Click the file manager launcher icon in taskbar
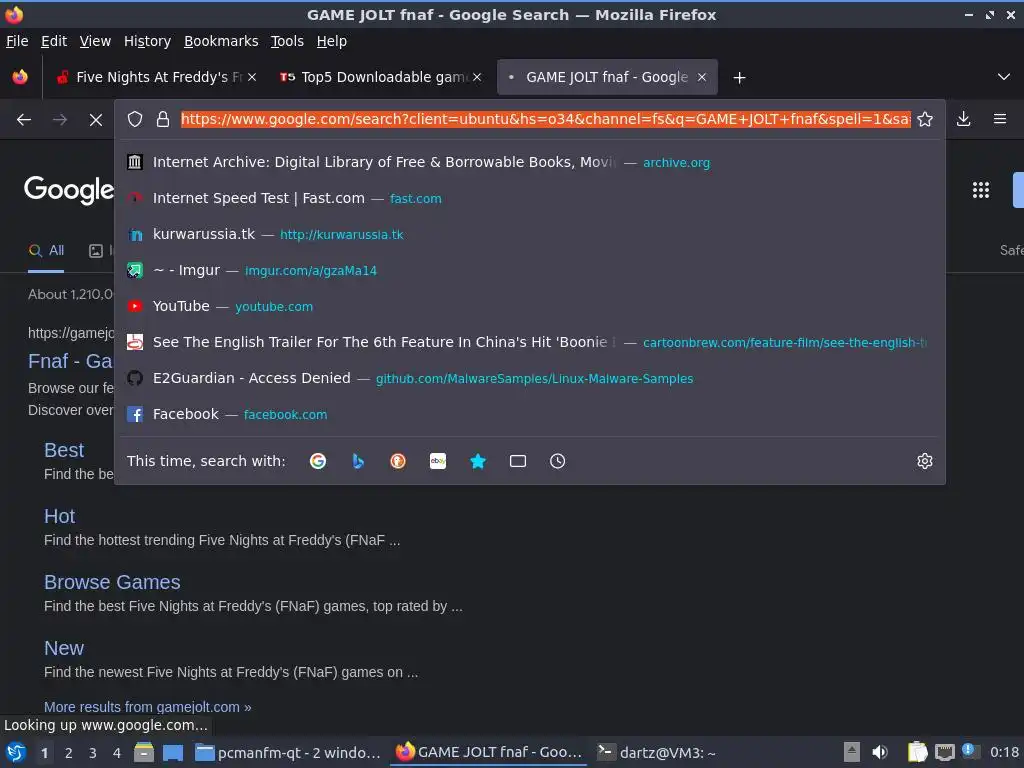The width and height of the screenshot is (1024, 768). pos(144,752)
